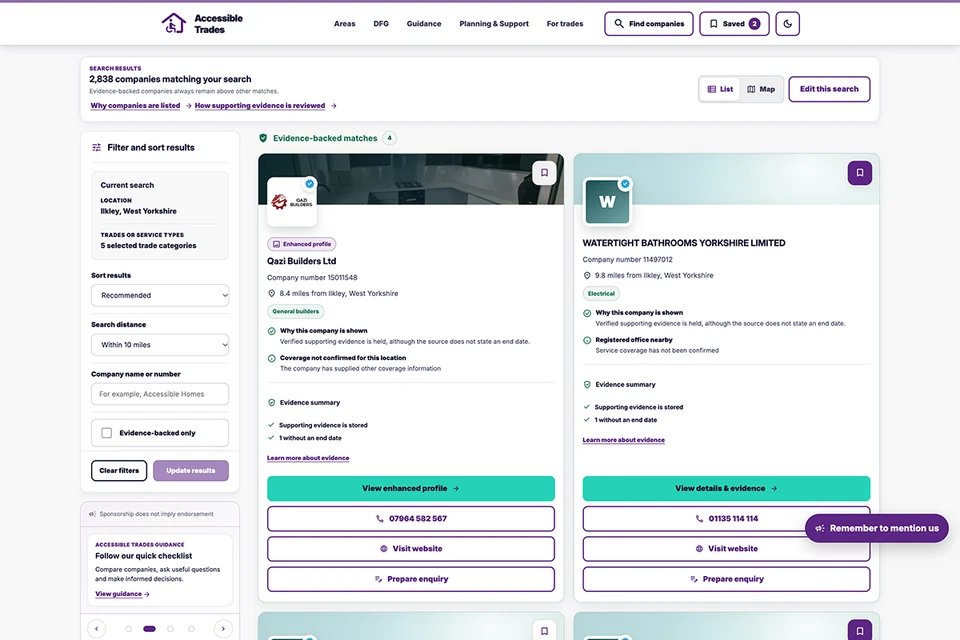Switch to List view
This screenshot has width=960, height=640.
point(720,89)
